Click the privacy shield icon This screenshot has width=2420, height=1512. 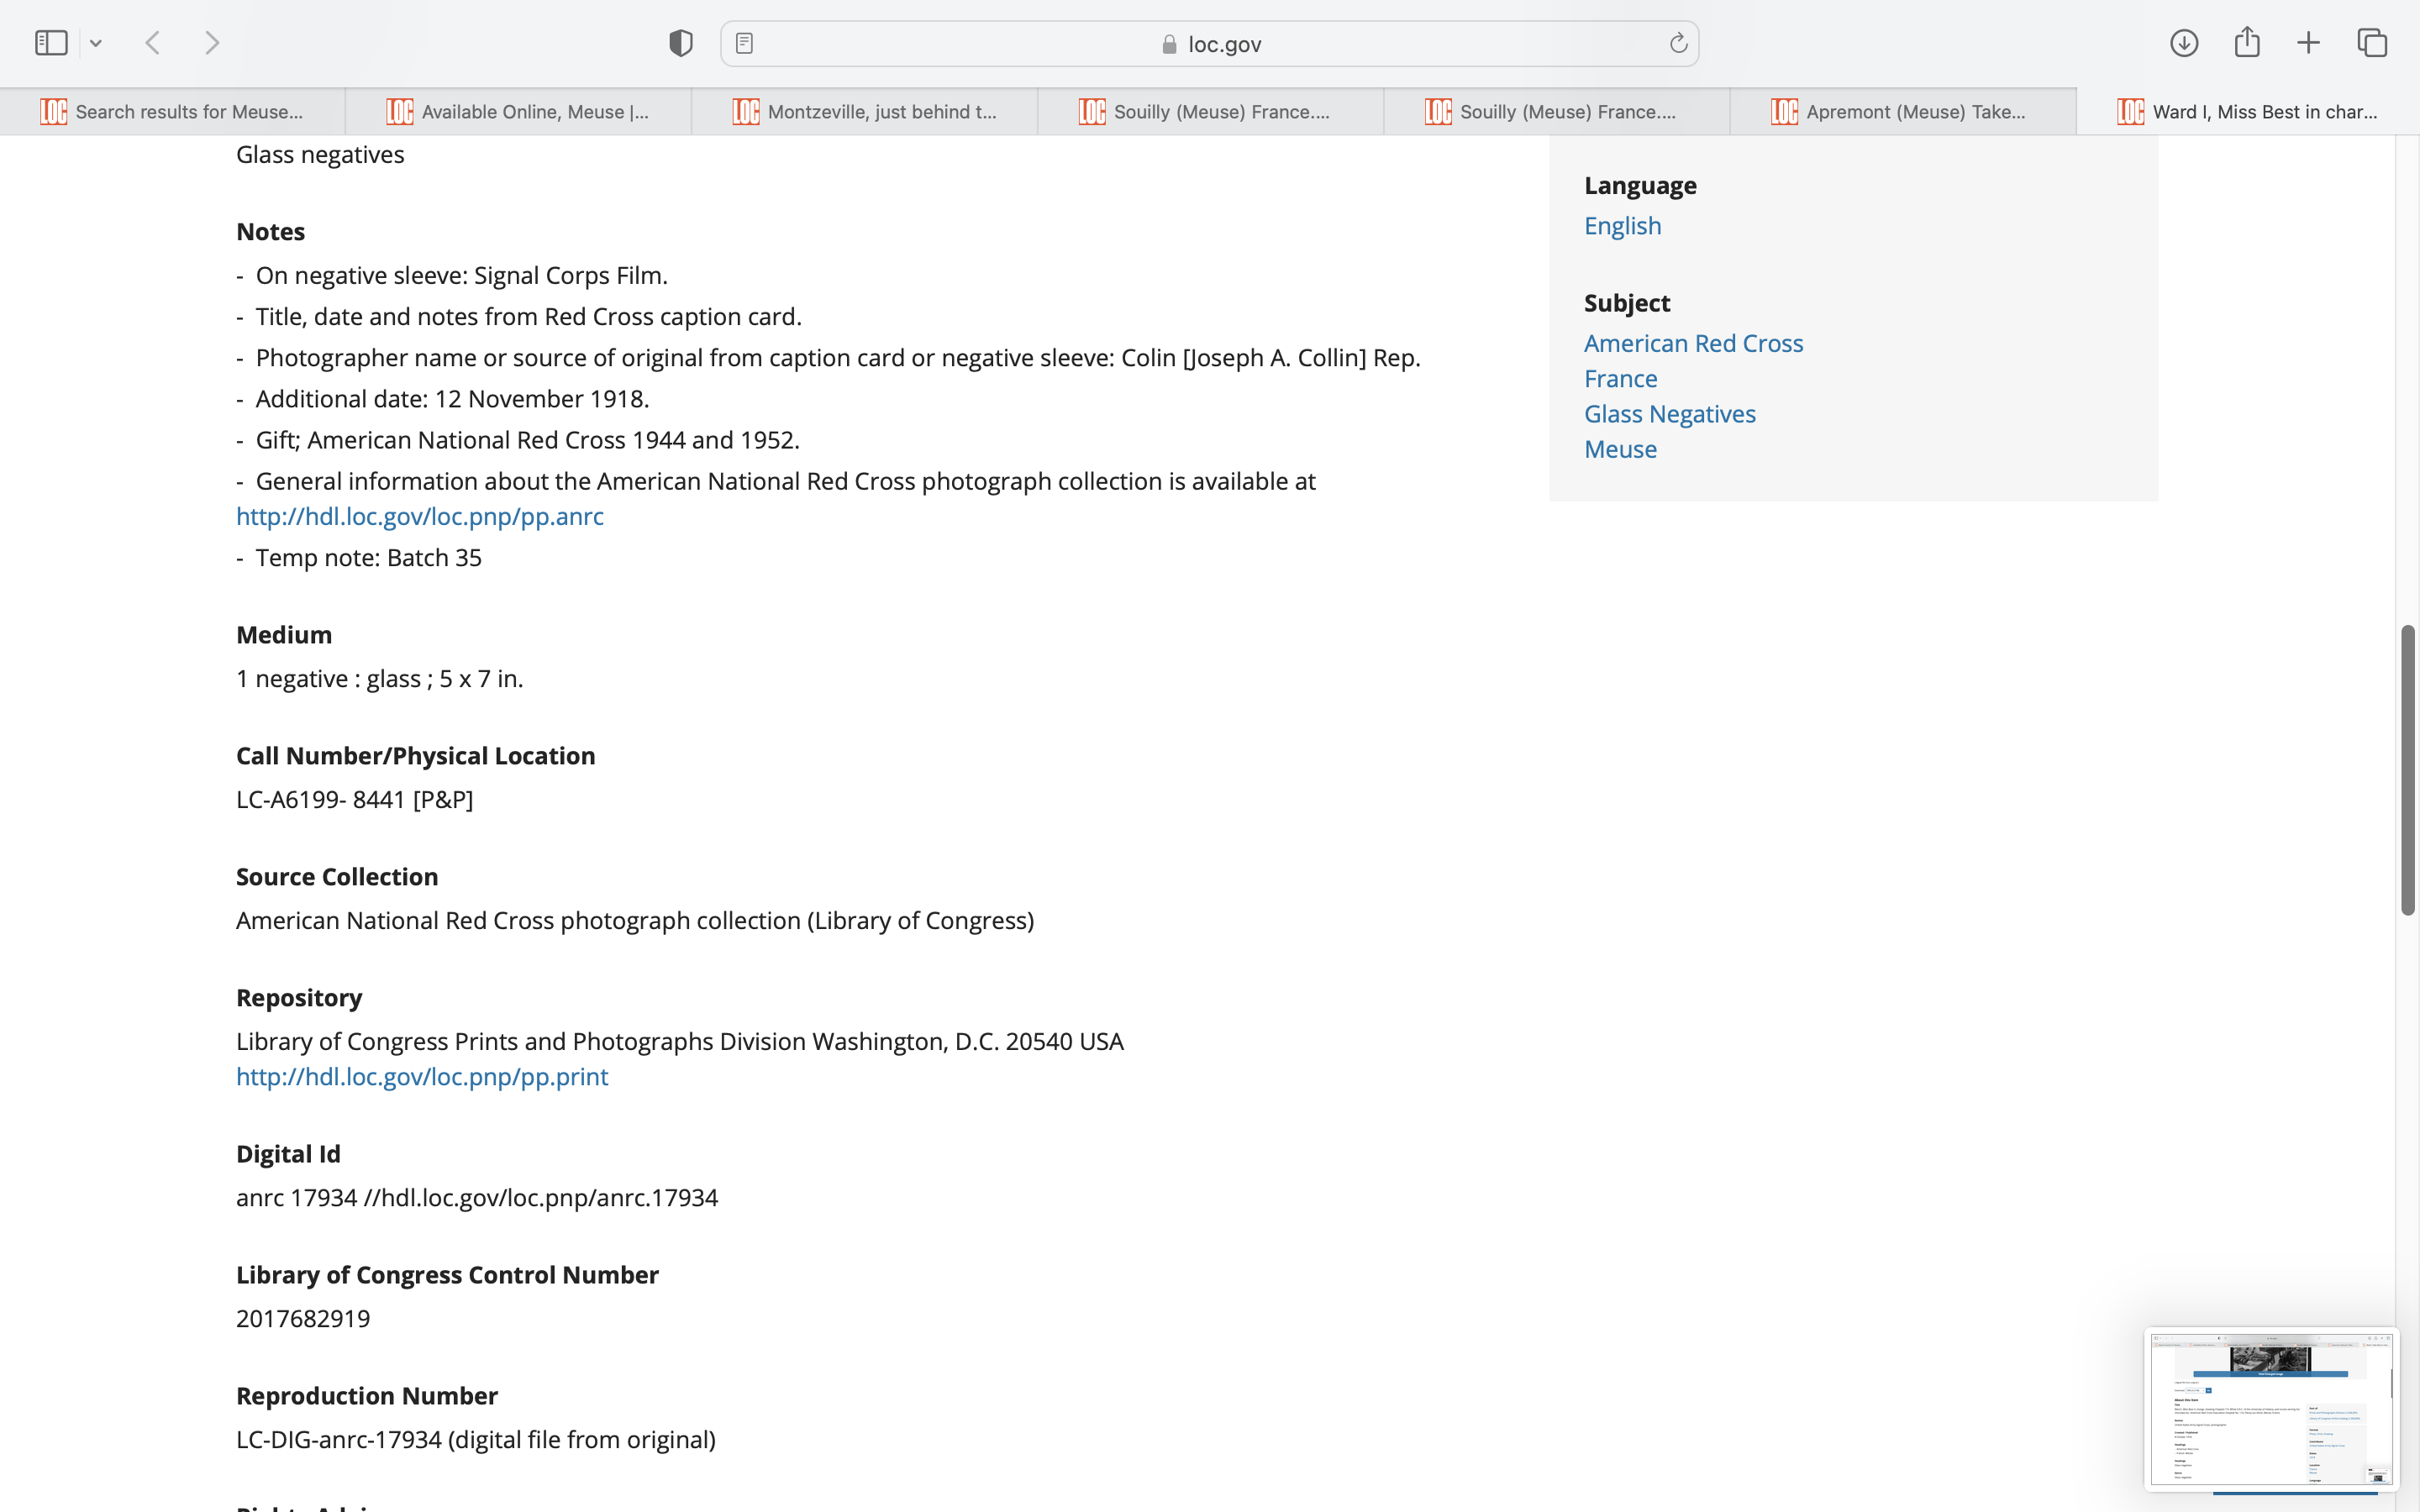pos(681,43)
